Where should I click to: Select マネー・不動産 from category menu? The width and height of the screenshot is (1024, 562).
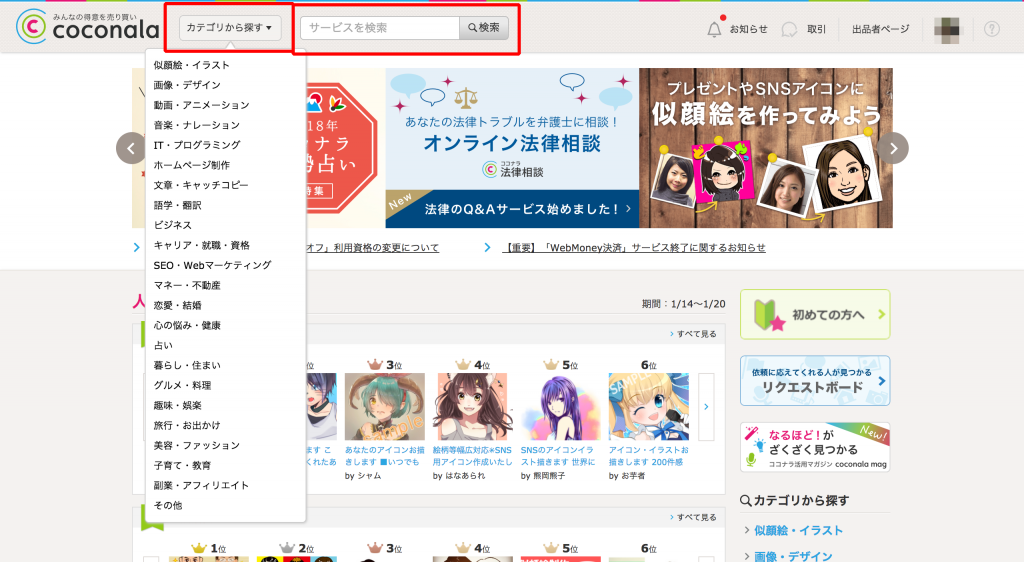[187, 285]
